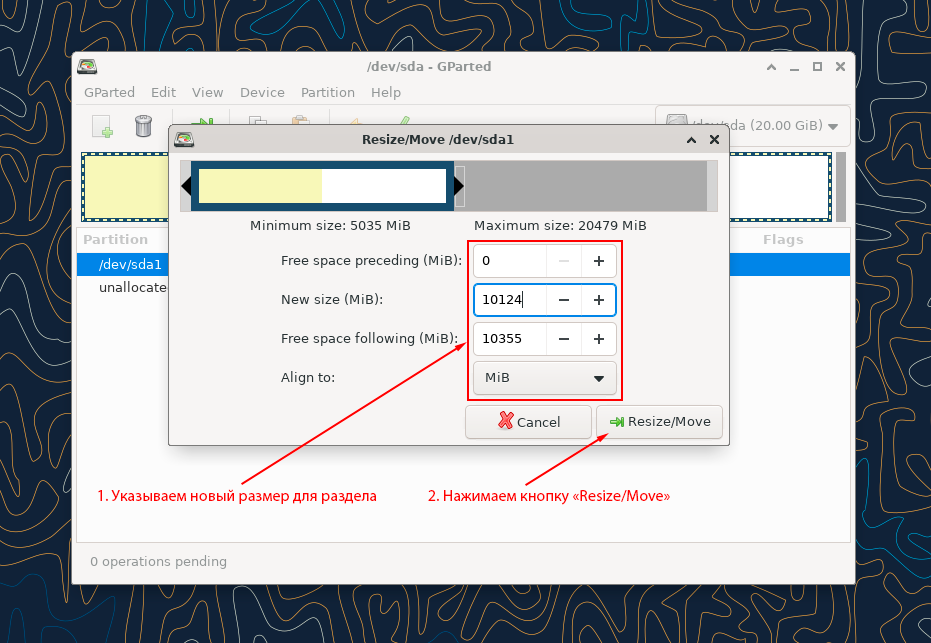The image size is (931, 643).
Task: Click the '/dev/sda - GParted' window title
Action: coord(429,66)
